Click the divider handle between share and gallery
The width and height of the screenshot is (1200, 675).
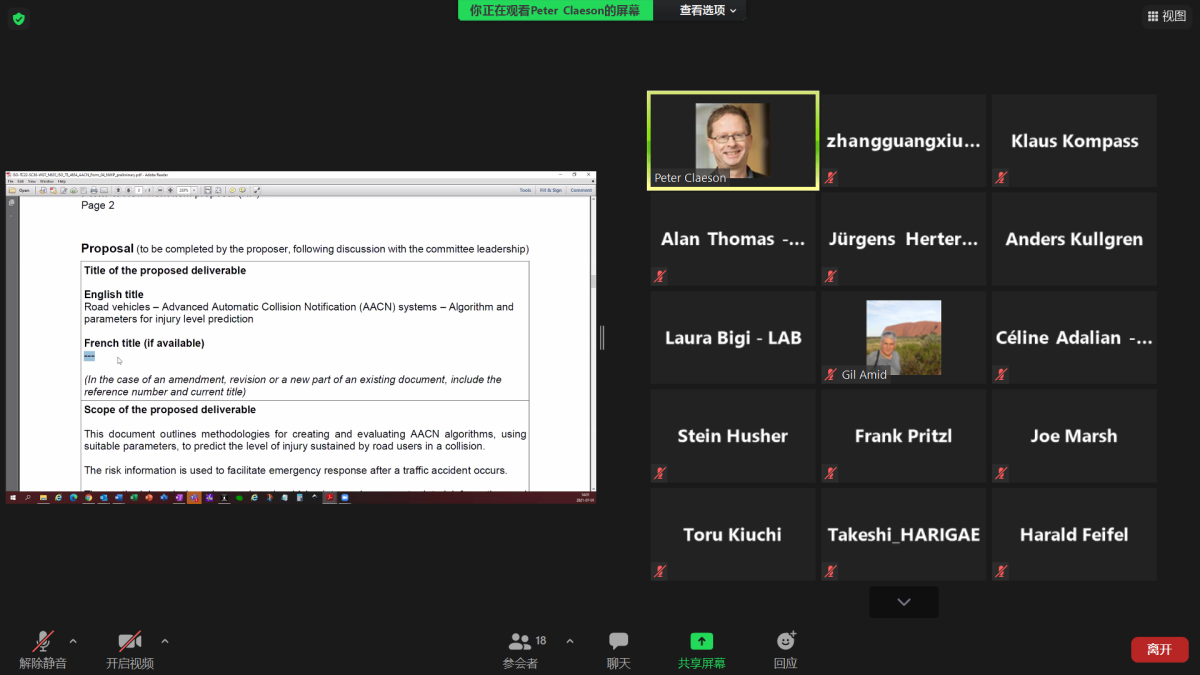(602, 338)
